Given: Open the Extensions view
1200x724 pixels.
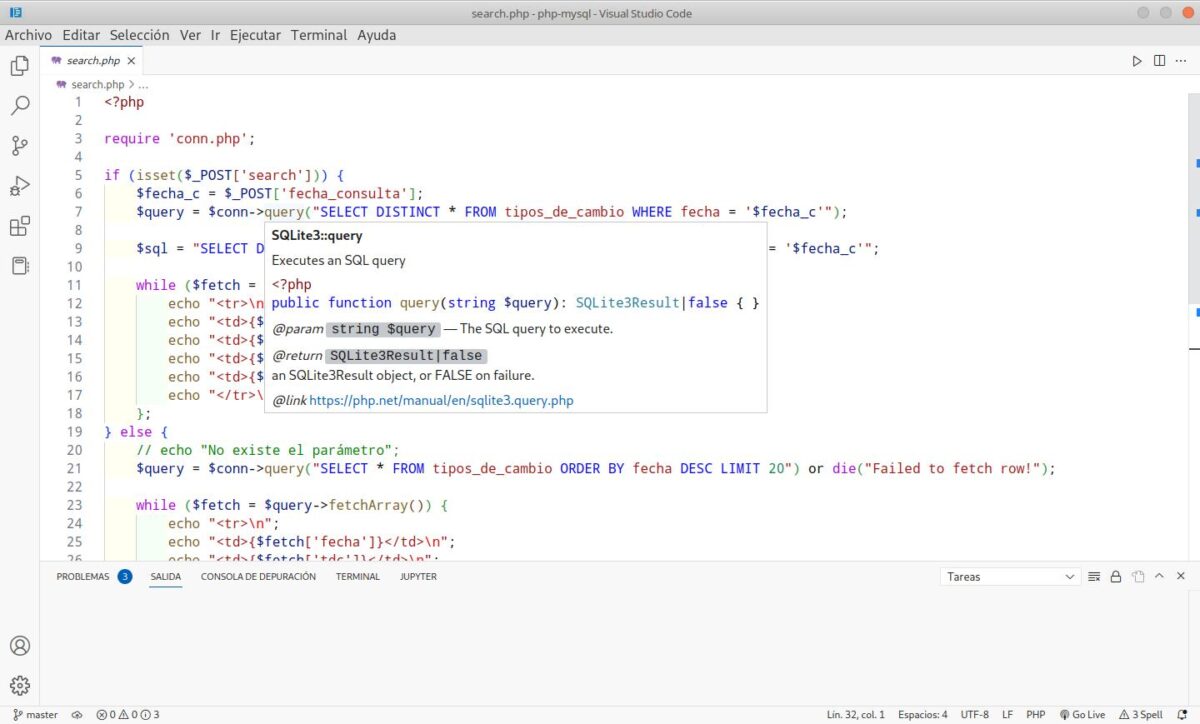Looking at the screenshot, I should (19, 226).
